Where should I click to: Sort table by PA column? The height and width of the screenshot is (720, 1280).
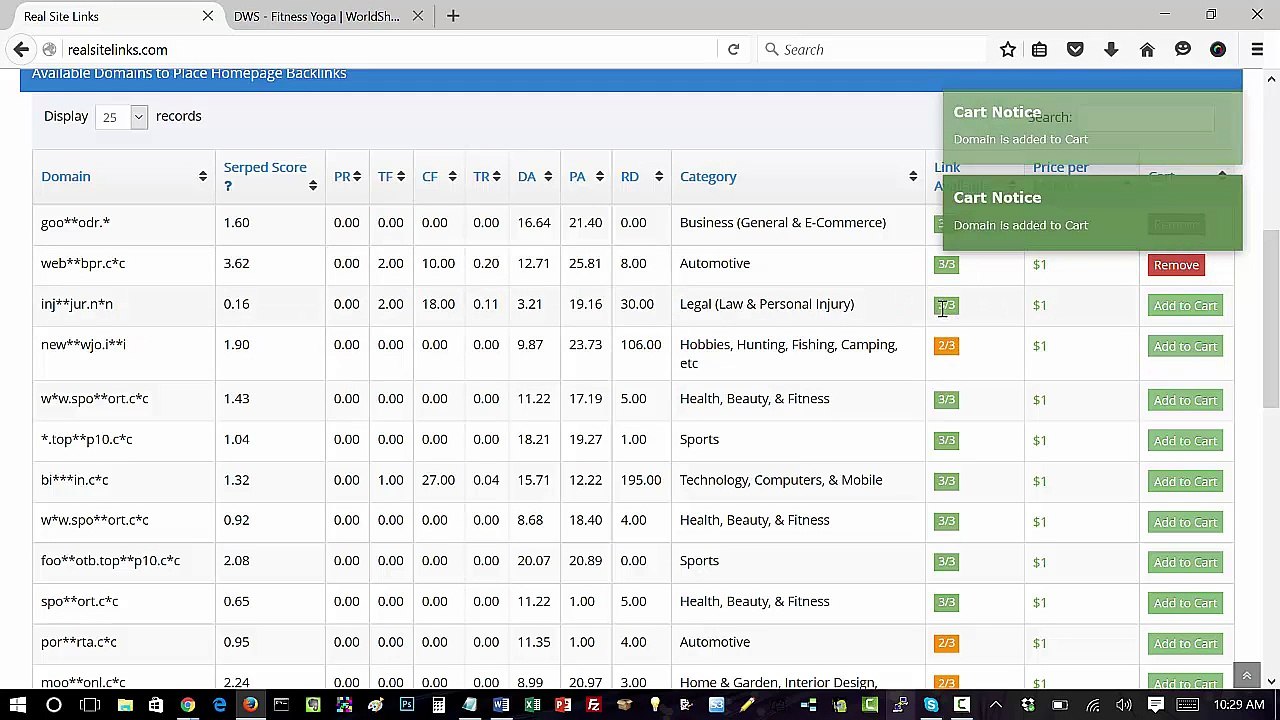pos(587,176)
